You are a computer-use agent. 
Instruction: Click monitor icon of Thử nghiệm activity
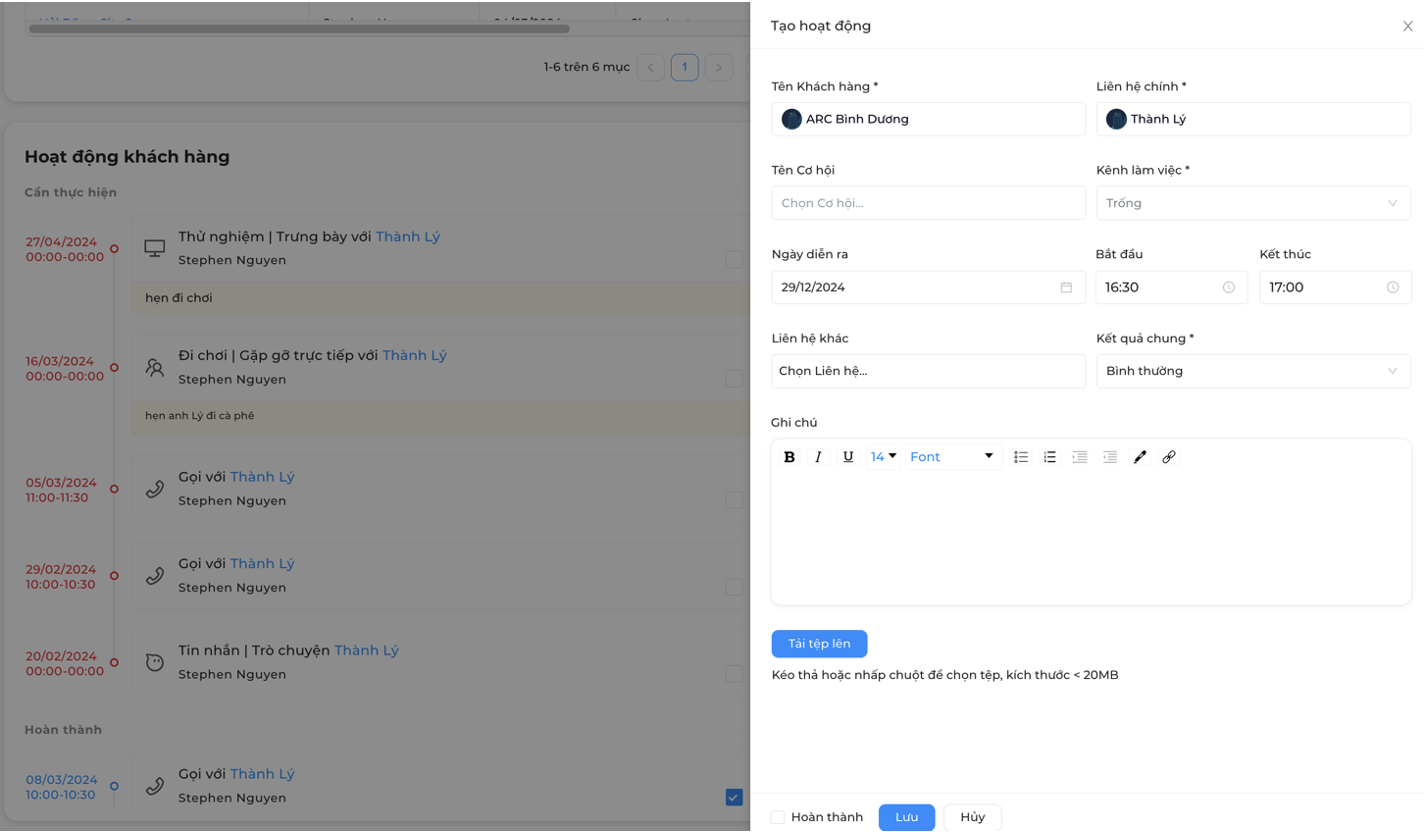[154, 247]
